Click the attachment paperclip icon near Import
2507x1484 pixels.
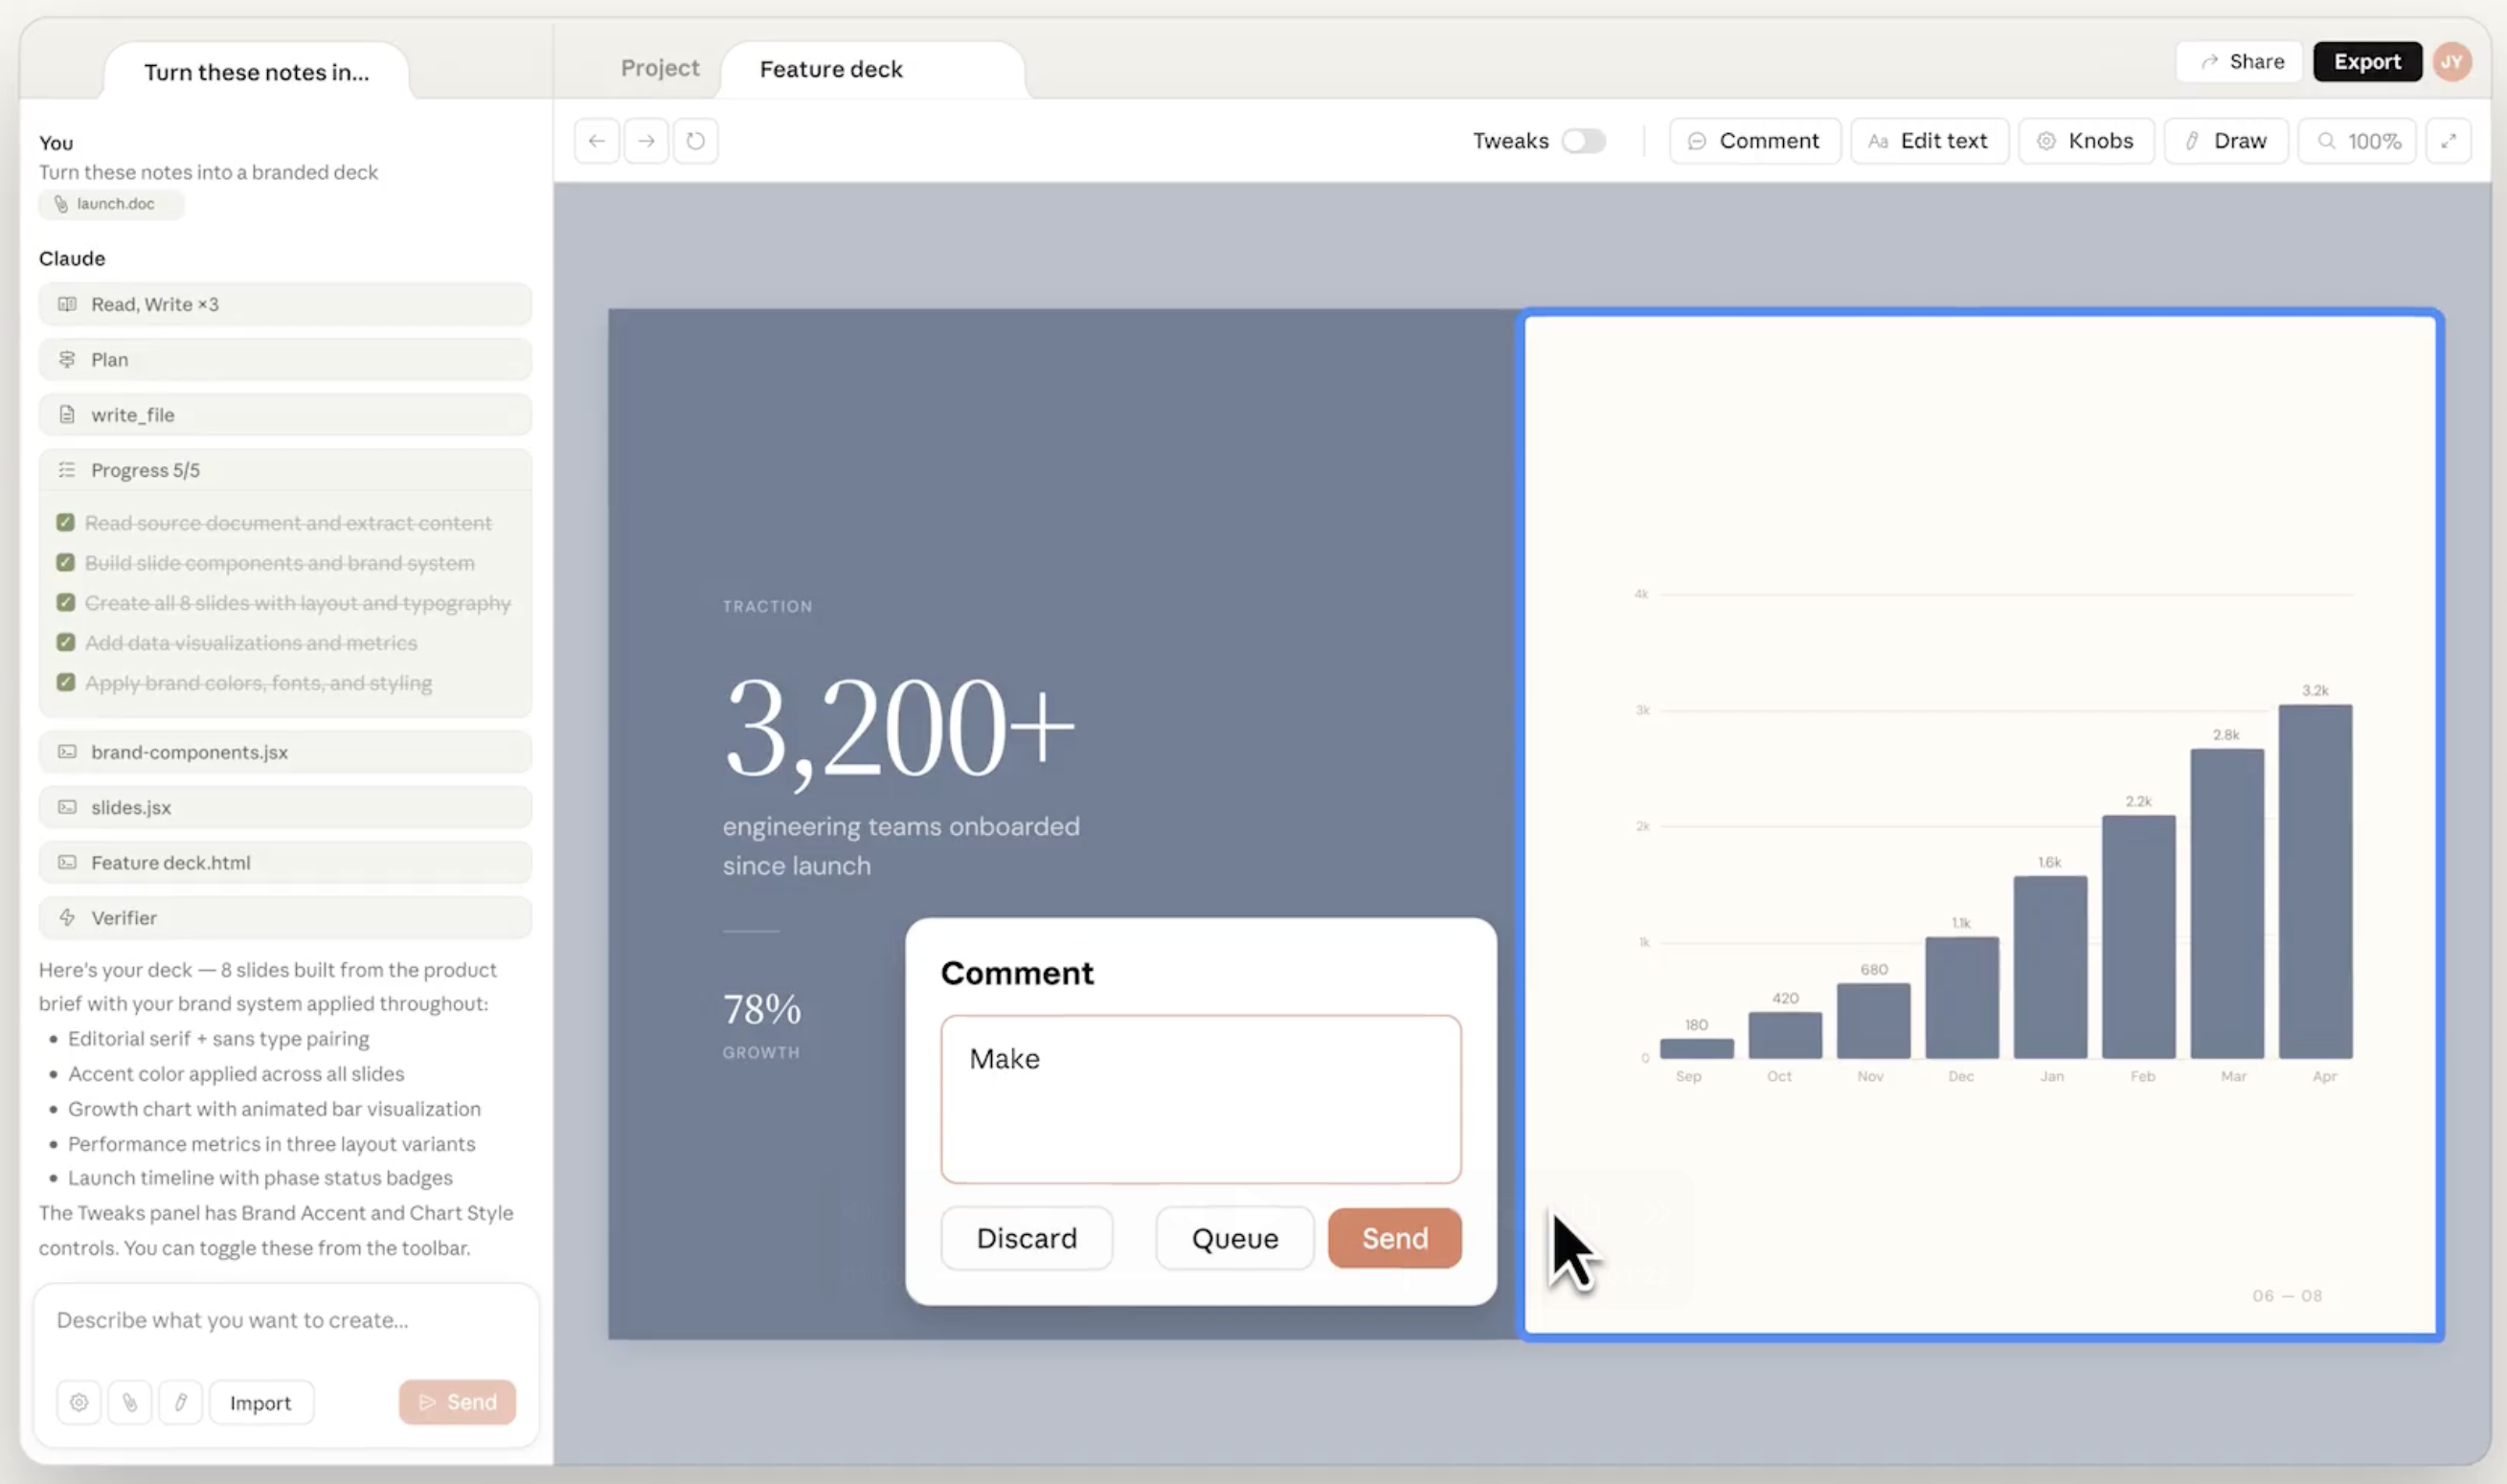point(129,1401)
